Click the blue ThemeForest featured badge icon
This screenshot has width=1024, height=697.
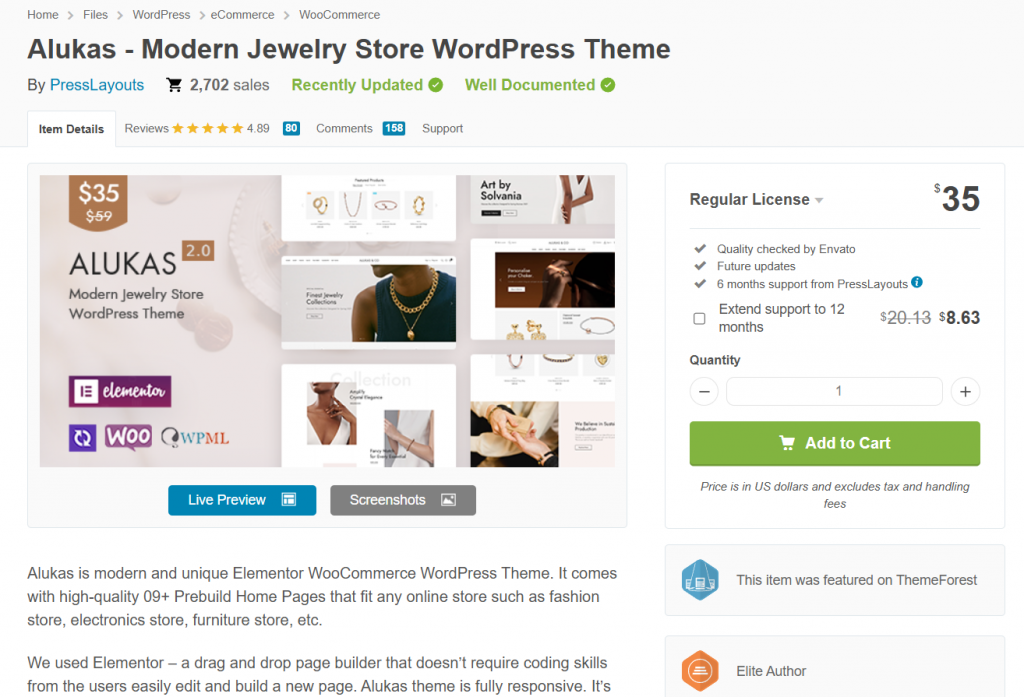click(700, 579)
